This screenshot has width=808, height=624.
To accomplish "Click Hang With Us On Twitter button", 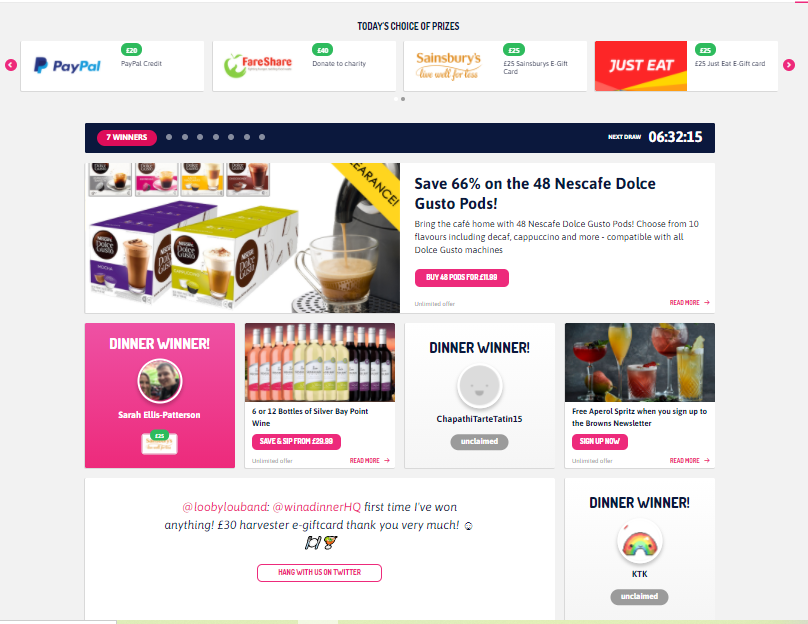I will [319, 572].
